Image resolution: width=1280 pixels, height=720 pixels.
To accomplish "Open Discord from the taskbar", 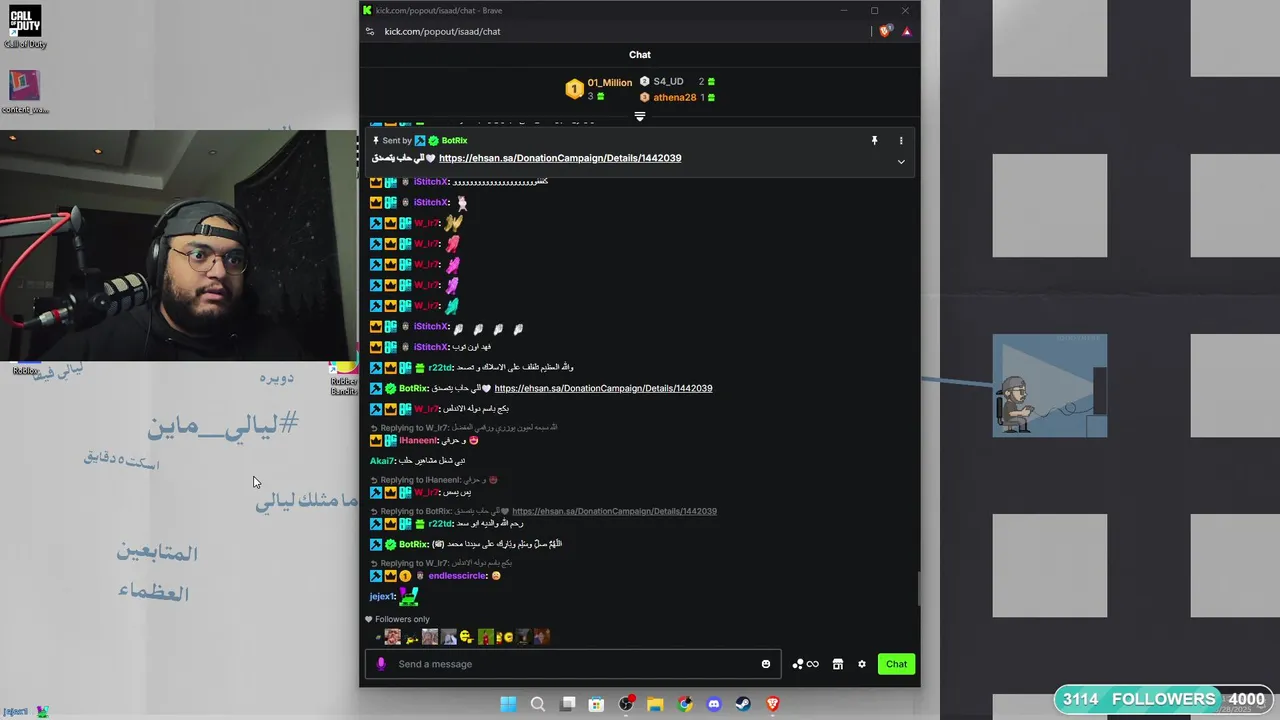I will [x=714, y=704].
